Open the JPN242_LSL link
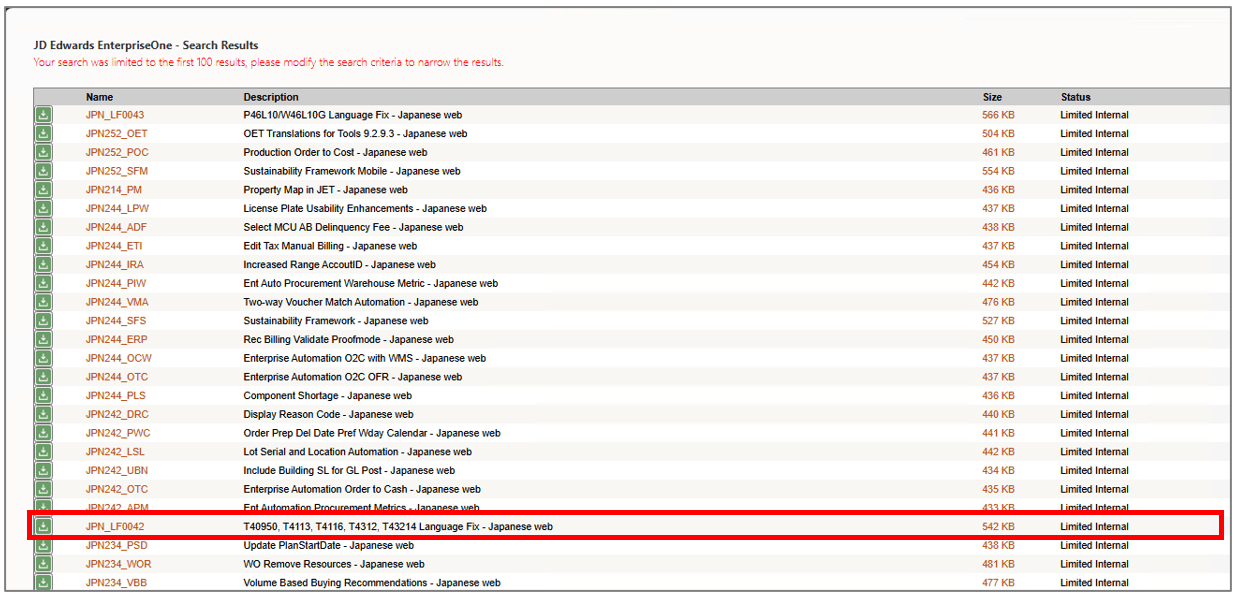This screenshot has width=1234, height=594. [x=116, y=452]
